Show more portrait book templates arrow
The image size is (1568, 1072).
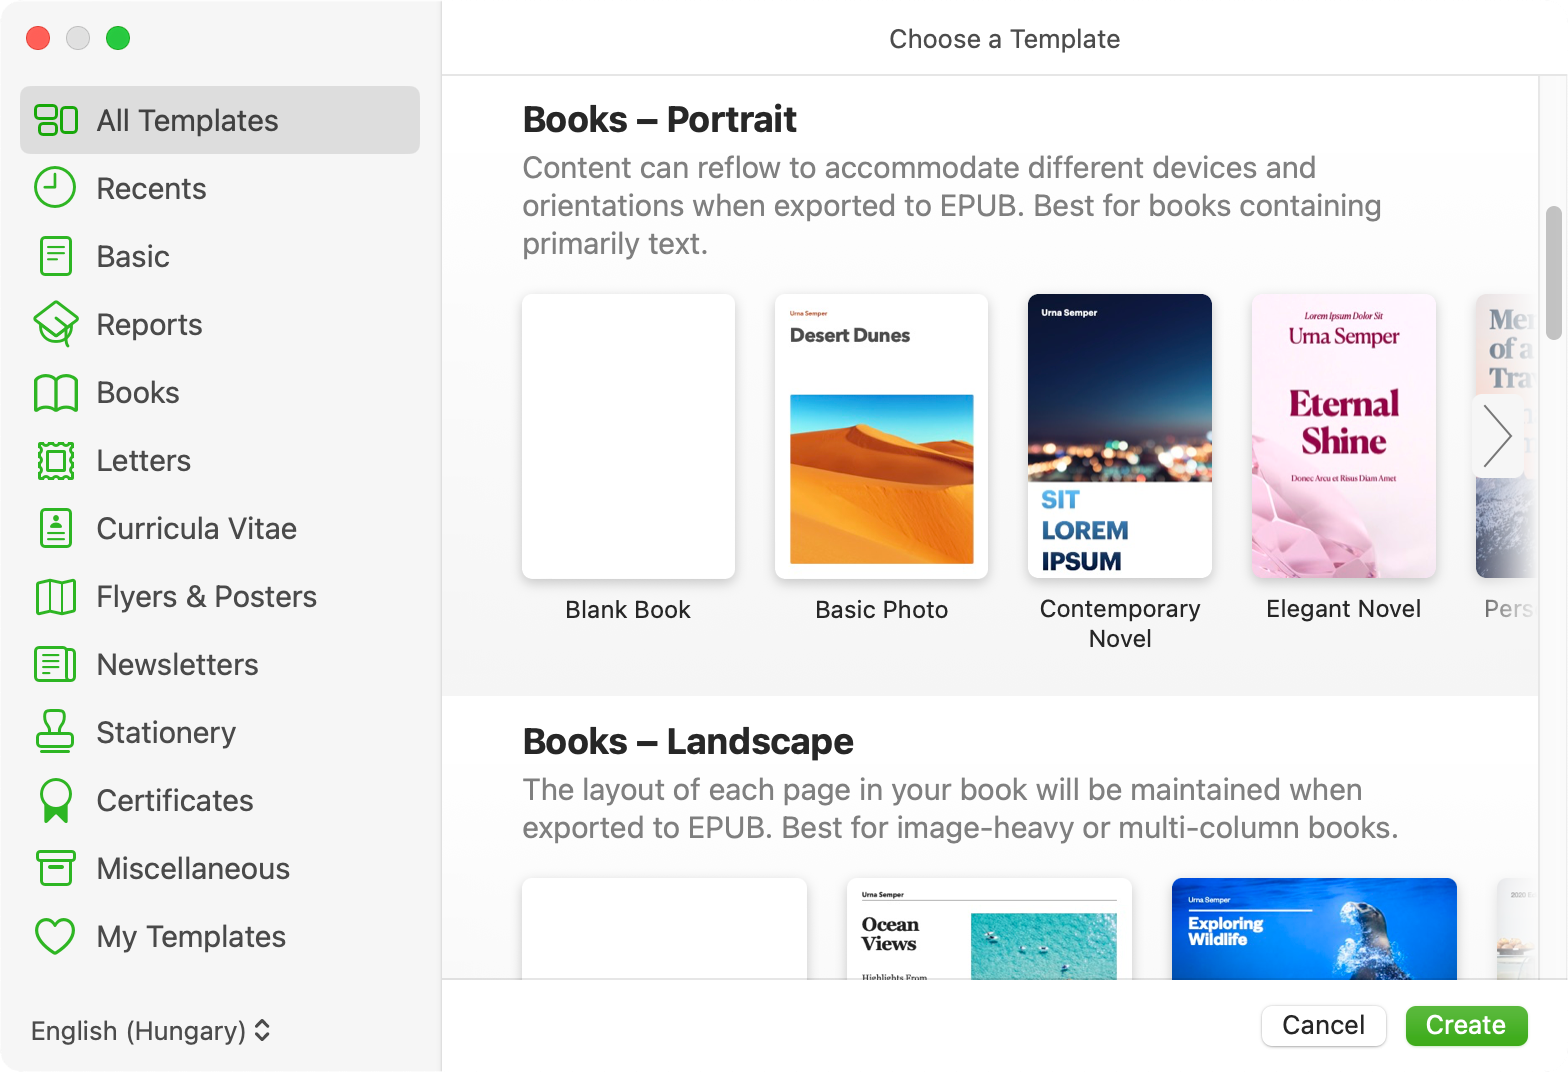tap(1497, 436)
